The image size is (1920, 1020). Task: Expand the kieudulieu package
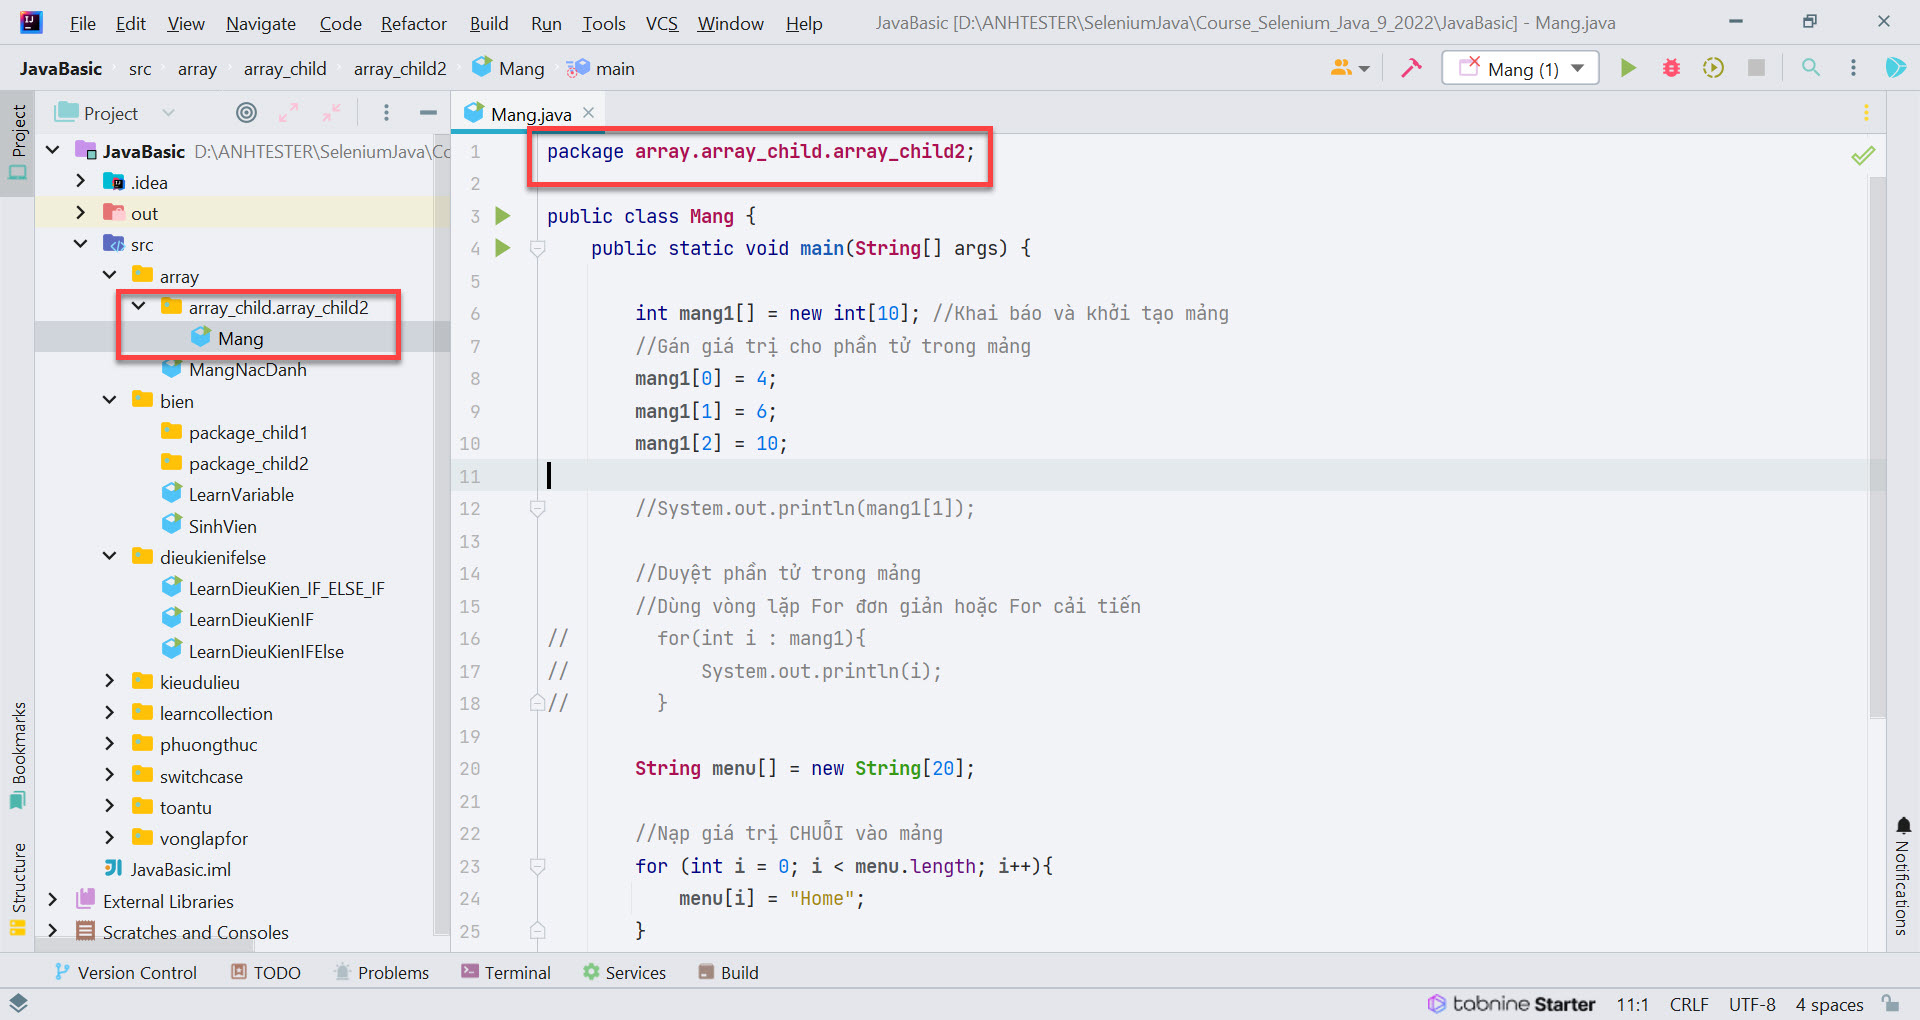coord(110,682)
